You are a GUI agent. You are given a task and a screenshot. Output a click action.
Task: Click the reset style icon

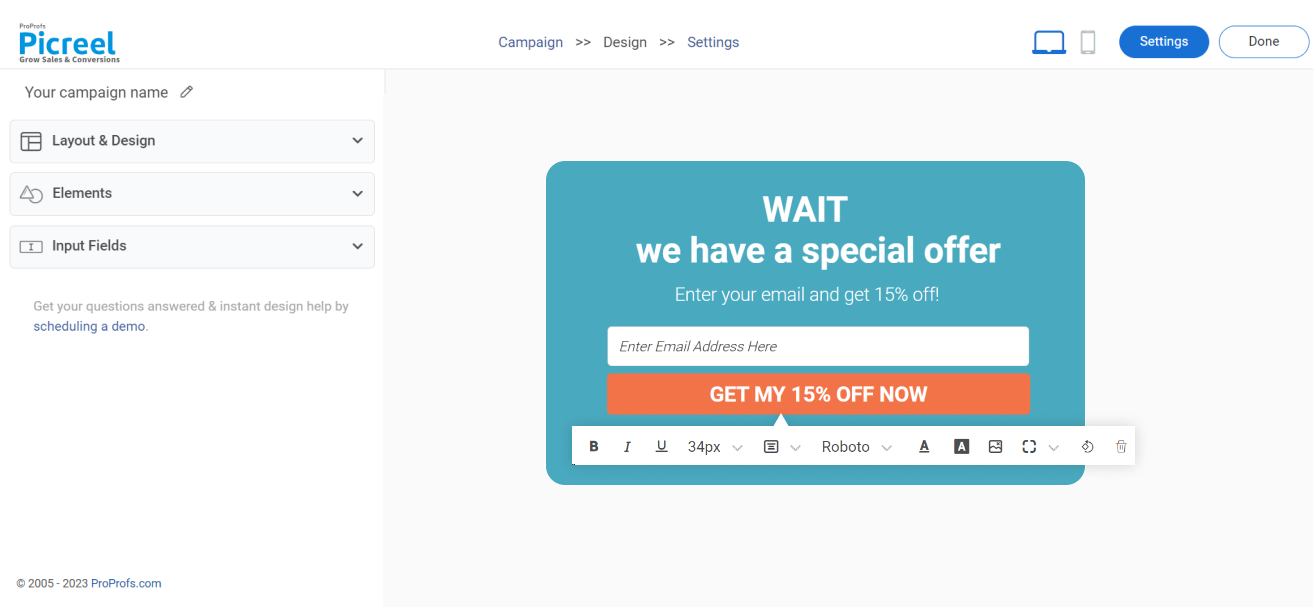click(1087, 447)
